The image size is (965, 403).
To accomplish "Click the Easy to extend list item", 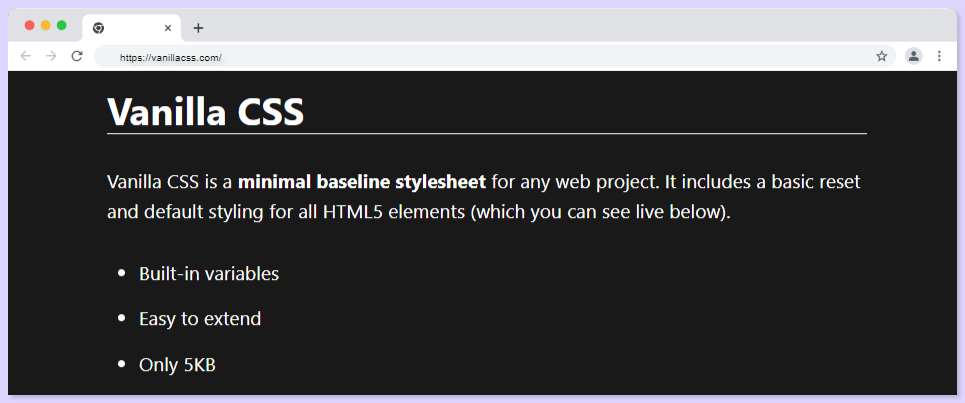I will (x=200, y=319).
